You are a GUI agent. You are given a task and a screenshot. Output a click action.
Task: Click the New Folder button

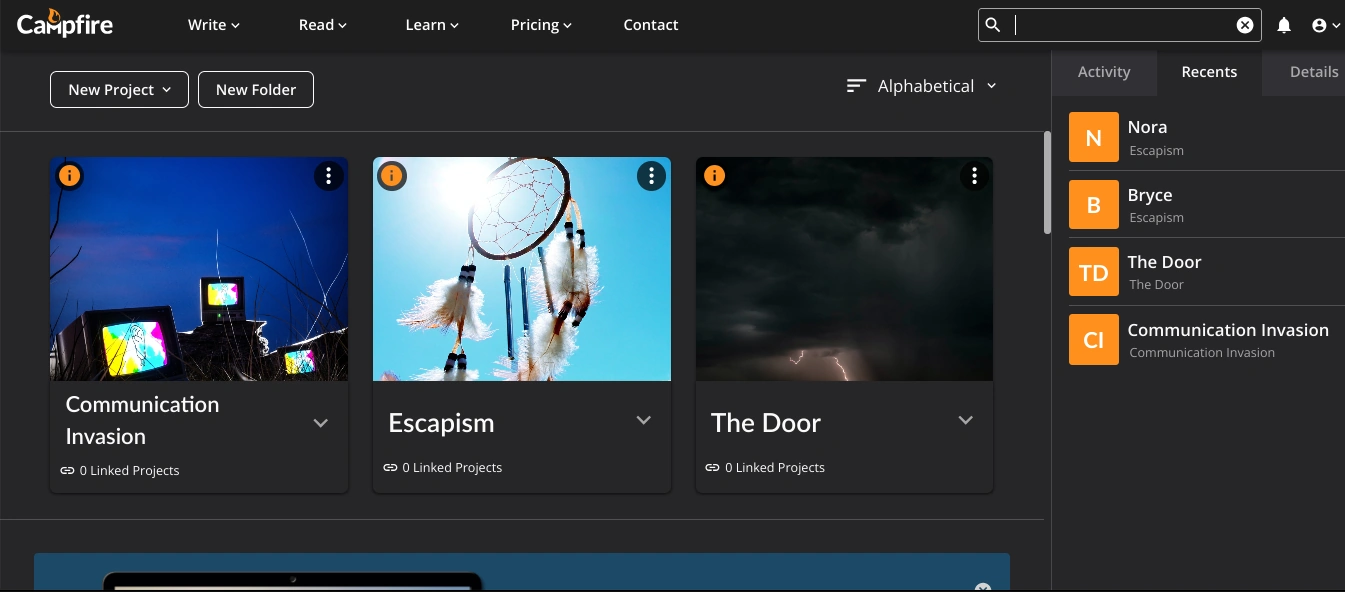point(256,89)
